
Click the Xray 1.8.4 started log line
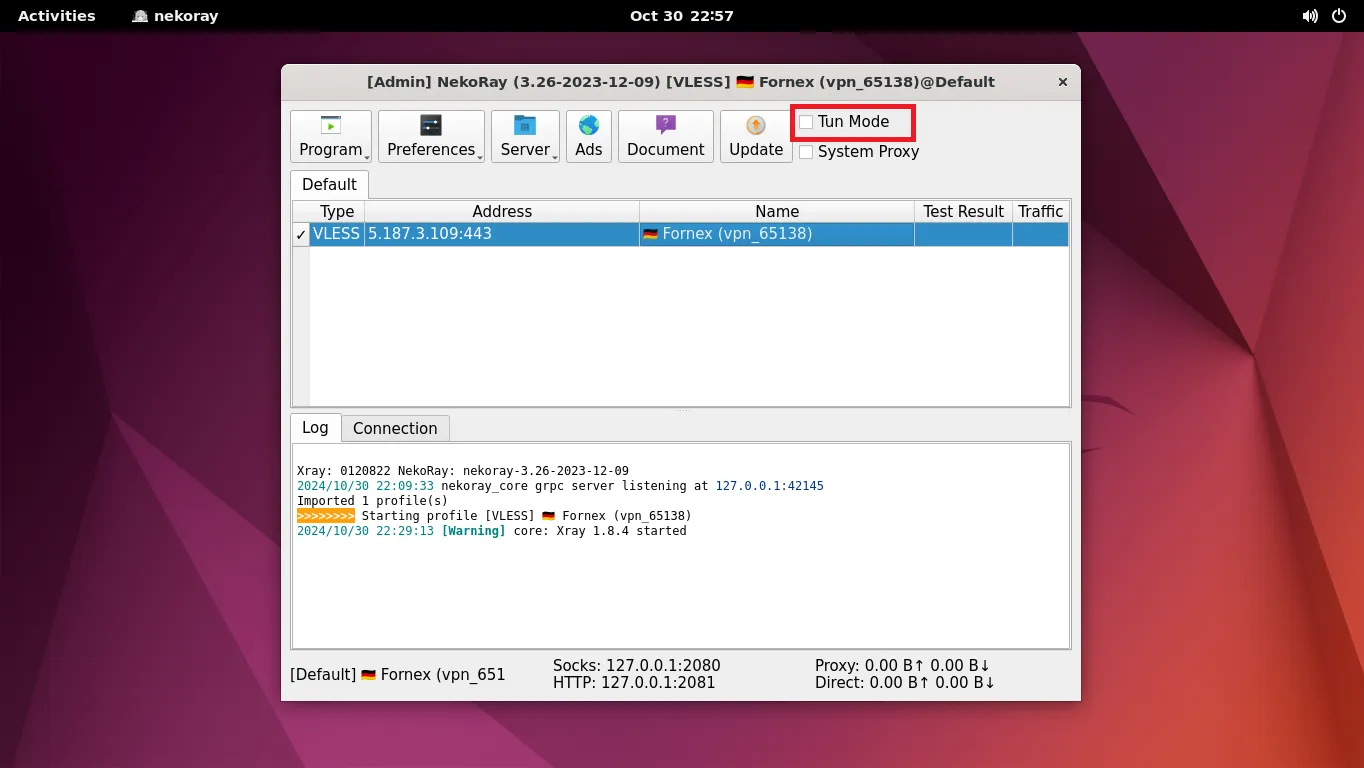pyautogui.click(x=491, y=531)
